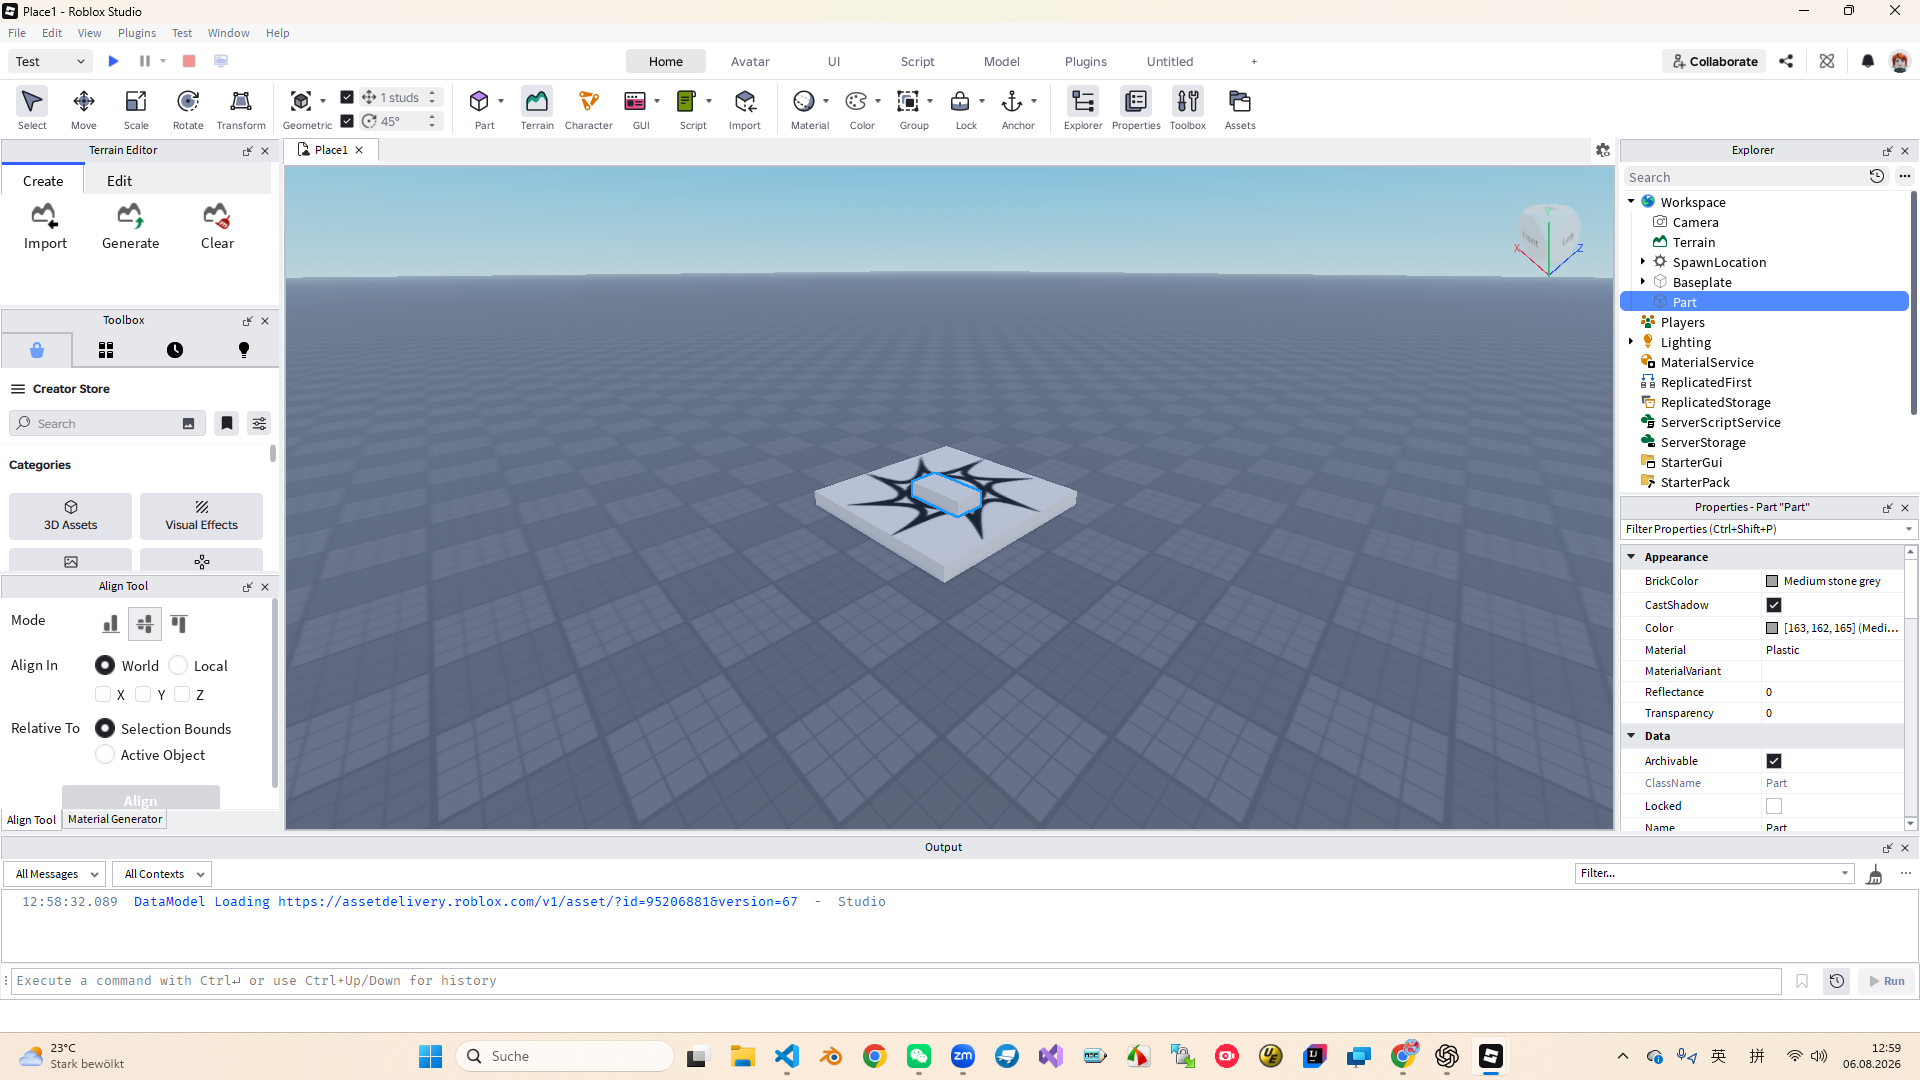
Task: Start playtest with Play button
Action: [x=114, y=61]
